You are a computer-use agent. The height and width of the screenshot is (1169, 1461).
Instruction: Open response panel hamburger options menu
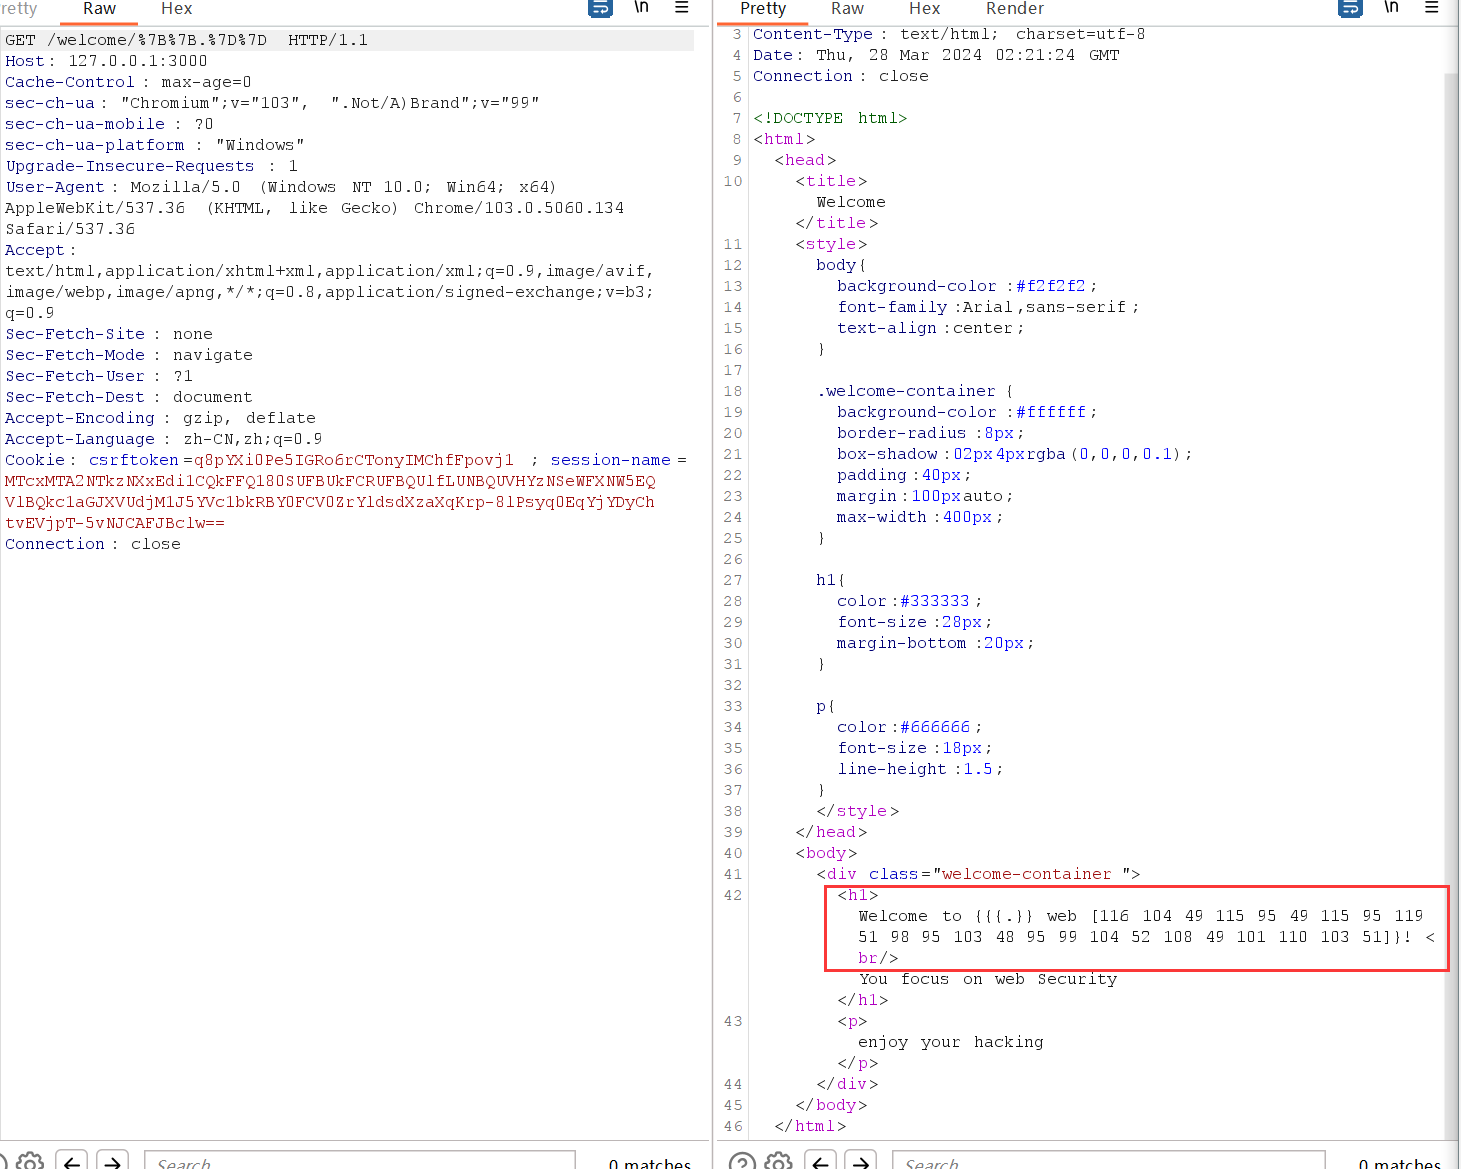[x=1432, y=7]
